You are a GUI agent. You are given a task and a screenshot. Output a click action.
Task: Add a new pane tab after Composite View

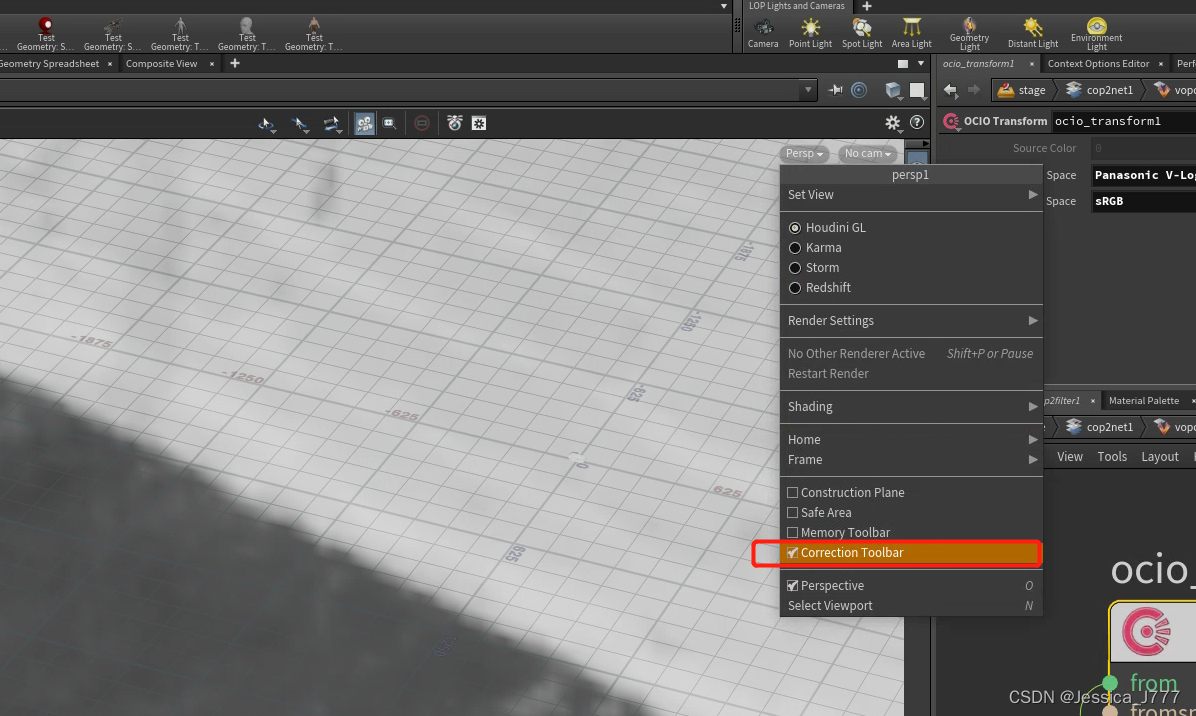click(235, 63)
